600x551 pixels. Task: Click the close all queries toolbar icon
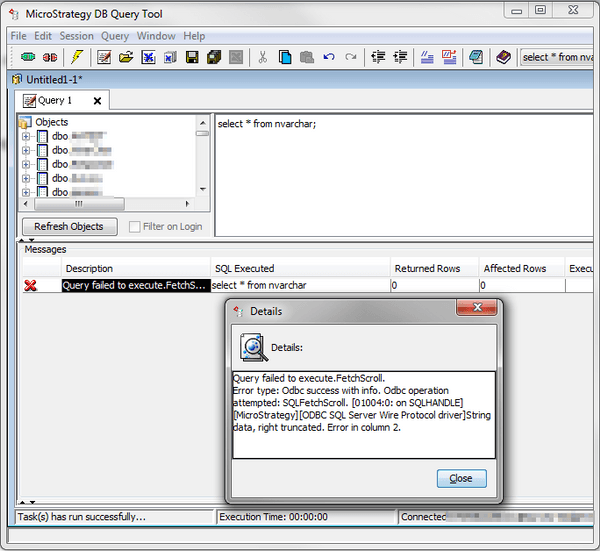tap(170, 57)
